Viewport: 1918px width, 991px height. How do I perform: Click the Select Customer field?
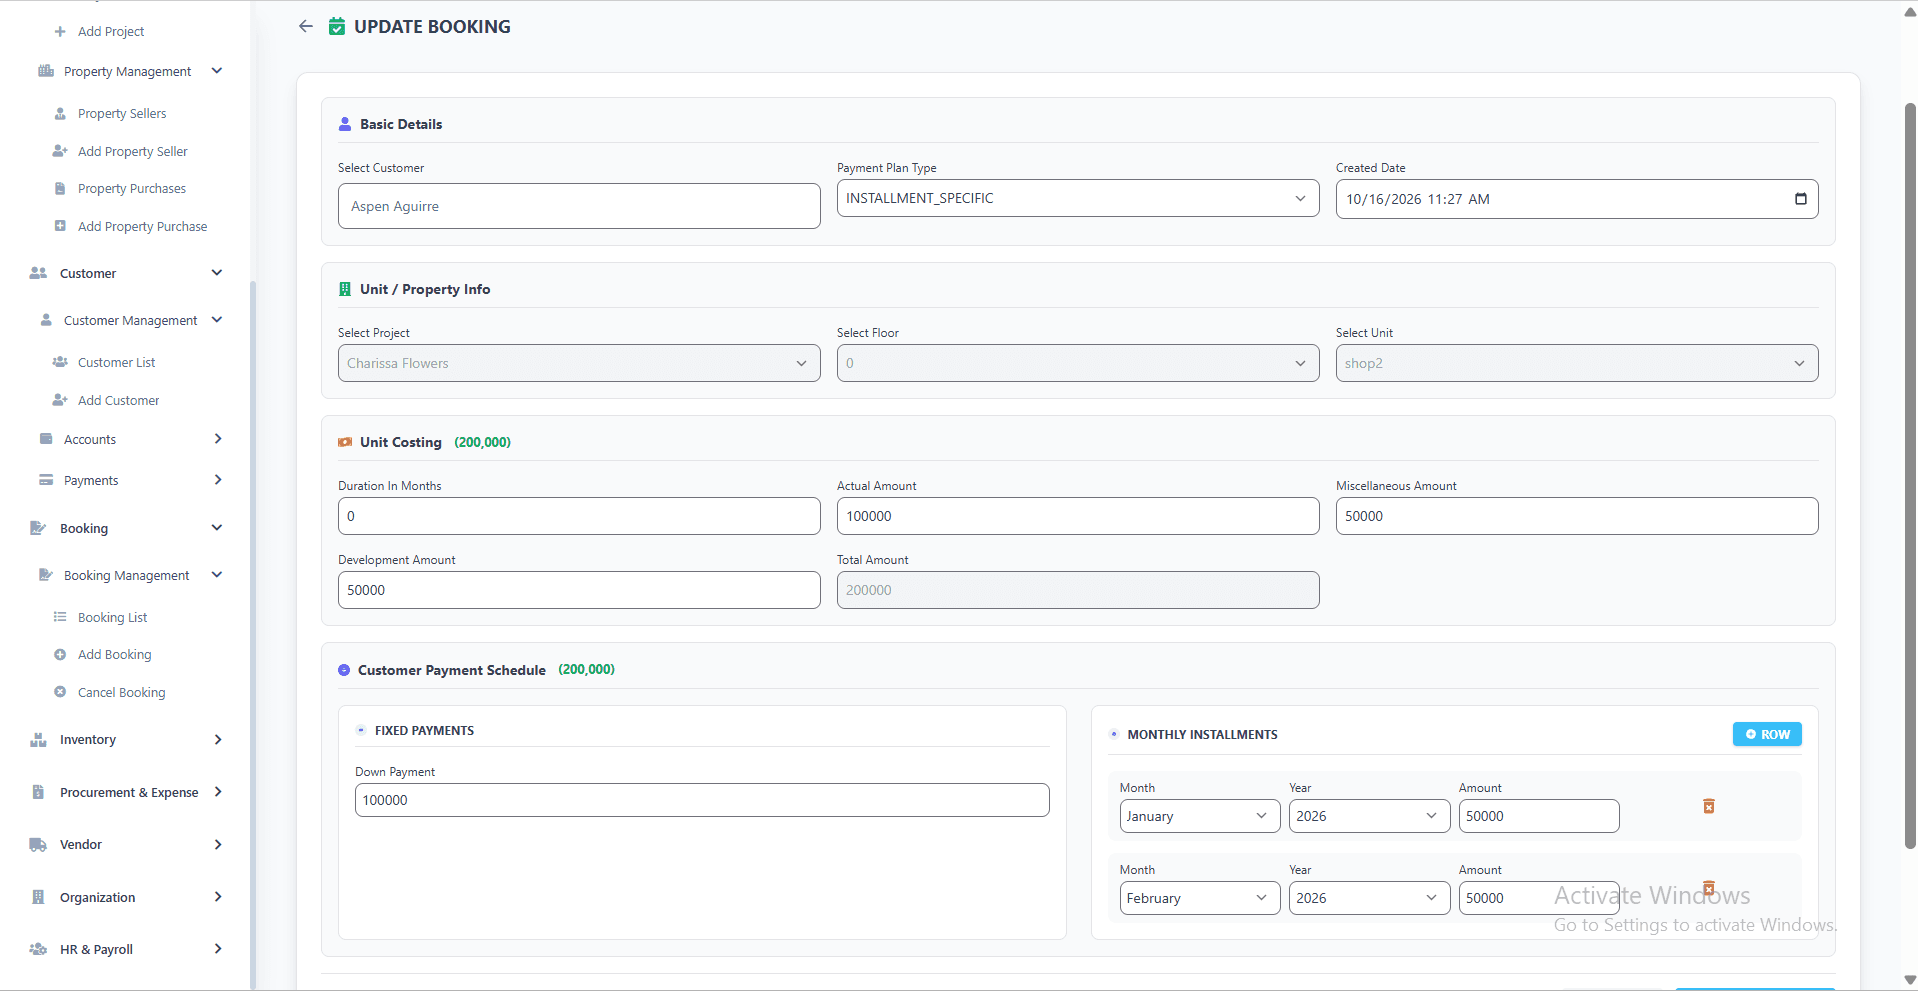pos(579,206)
